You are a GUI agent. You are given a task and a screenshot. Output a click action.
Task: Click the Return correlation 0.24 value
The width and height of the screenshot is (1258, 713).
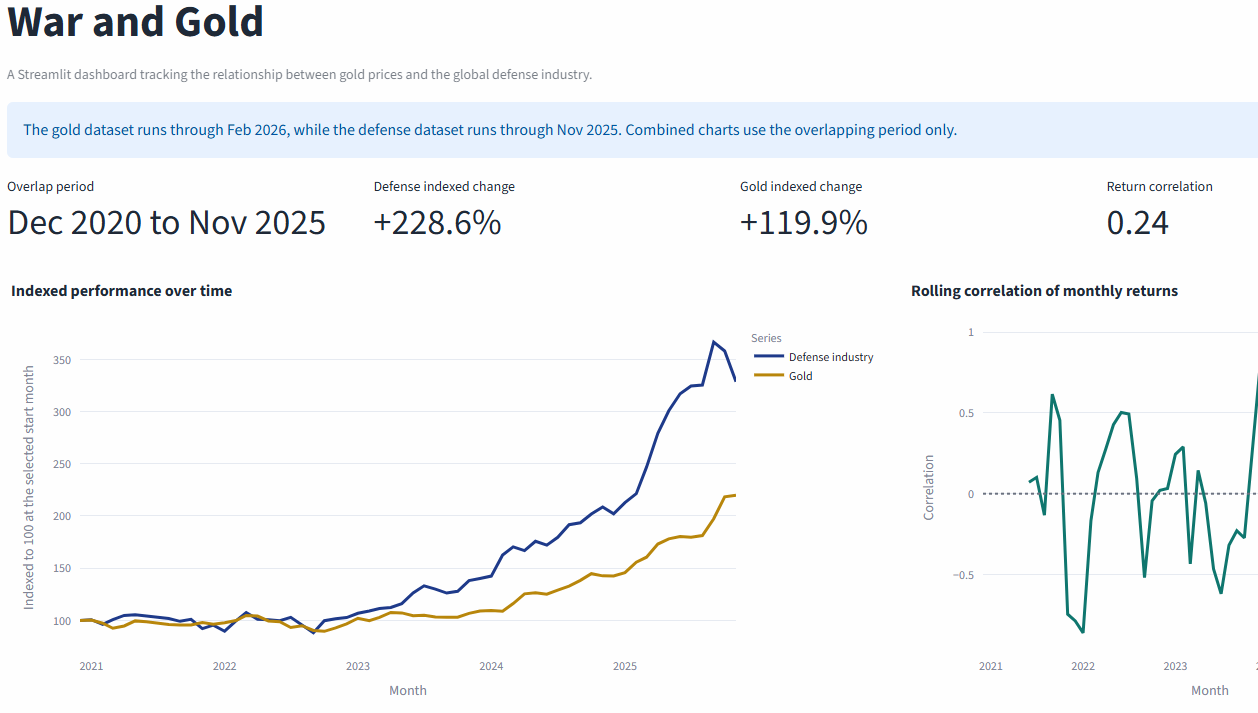tap(1137, 222)
